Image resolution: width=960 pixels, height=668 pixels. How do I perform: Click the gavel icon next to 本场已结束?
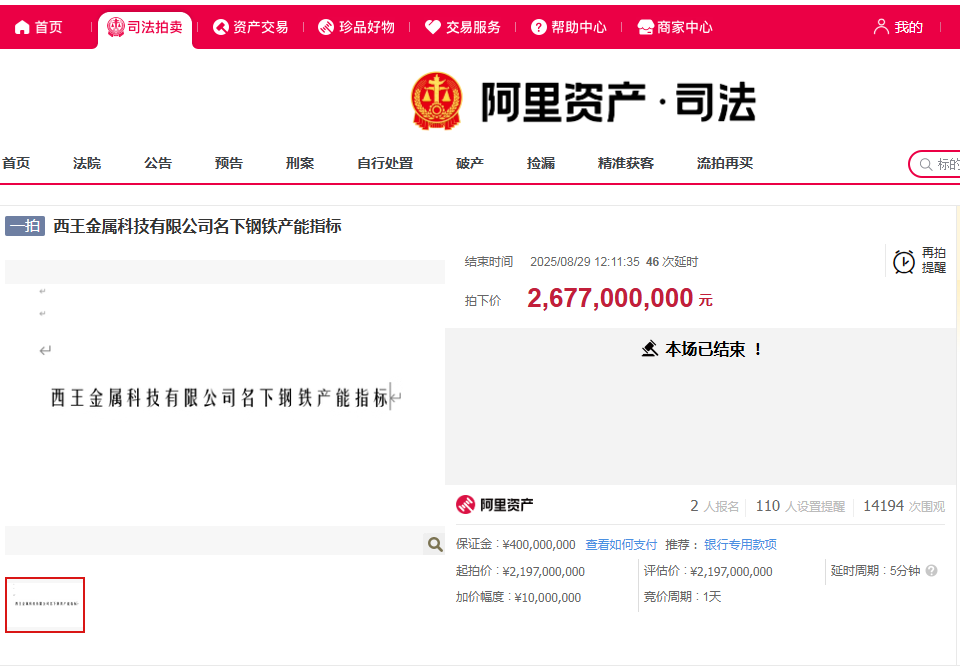tap(650, 349)
